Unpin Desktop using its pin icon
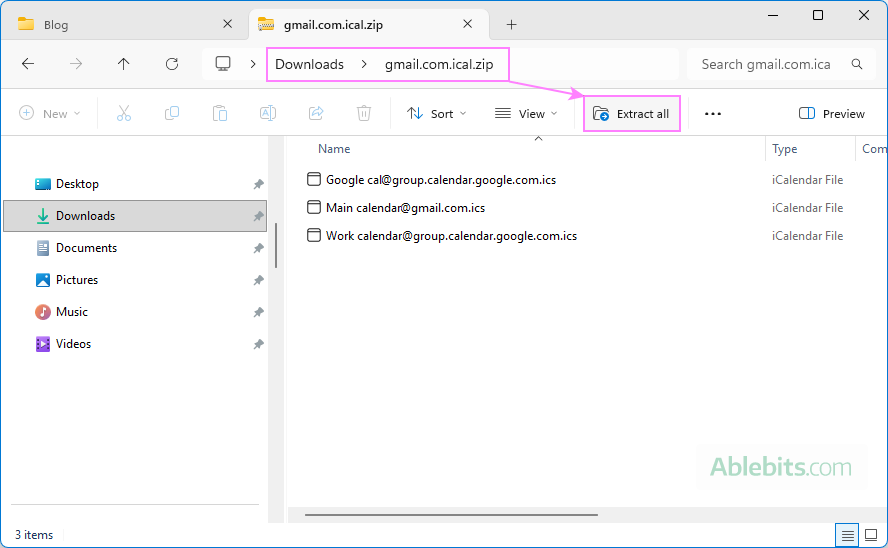Viewport: 888px width, 548px height. coord(258,184)
